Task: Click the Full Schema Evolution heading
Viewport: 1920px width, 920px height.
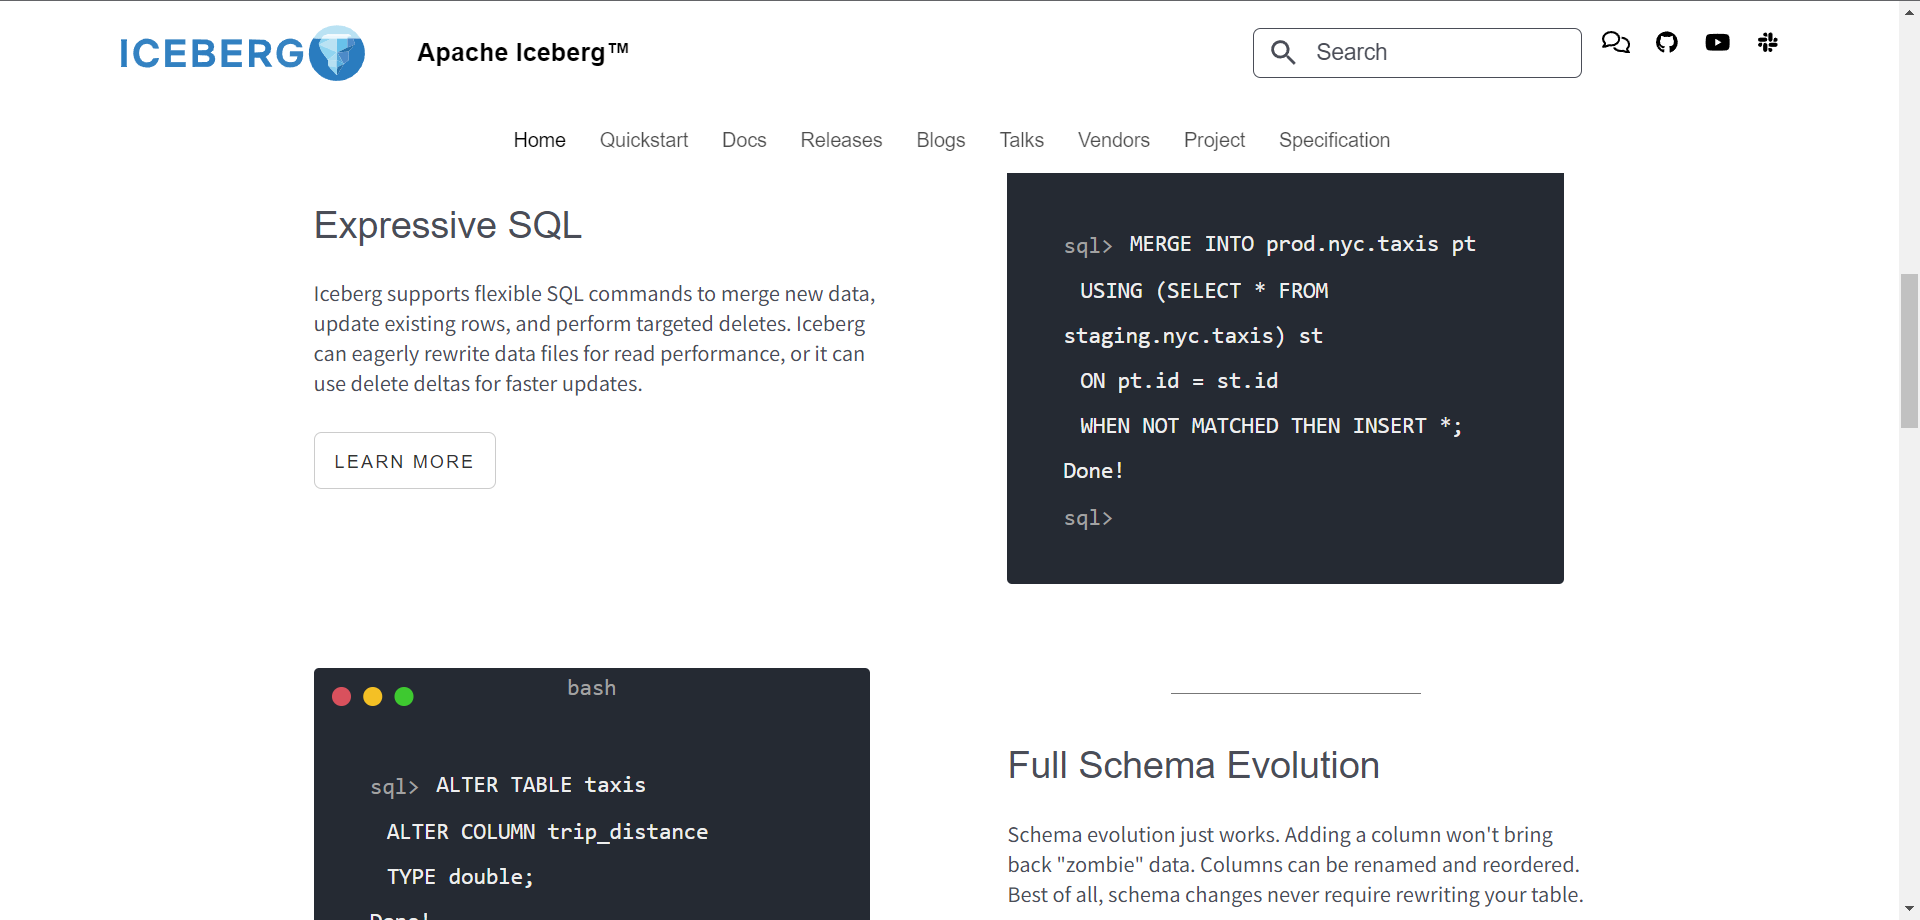Action: click(x=1194, y=765)
